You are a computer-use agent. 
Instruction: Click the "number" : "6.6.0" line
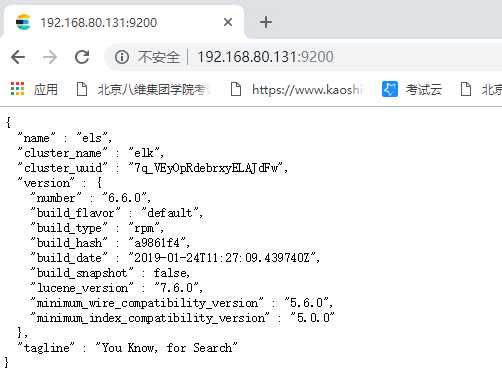click(90, 198)
